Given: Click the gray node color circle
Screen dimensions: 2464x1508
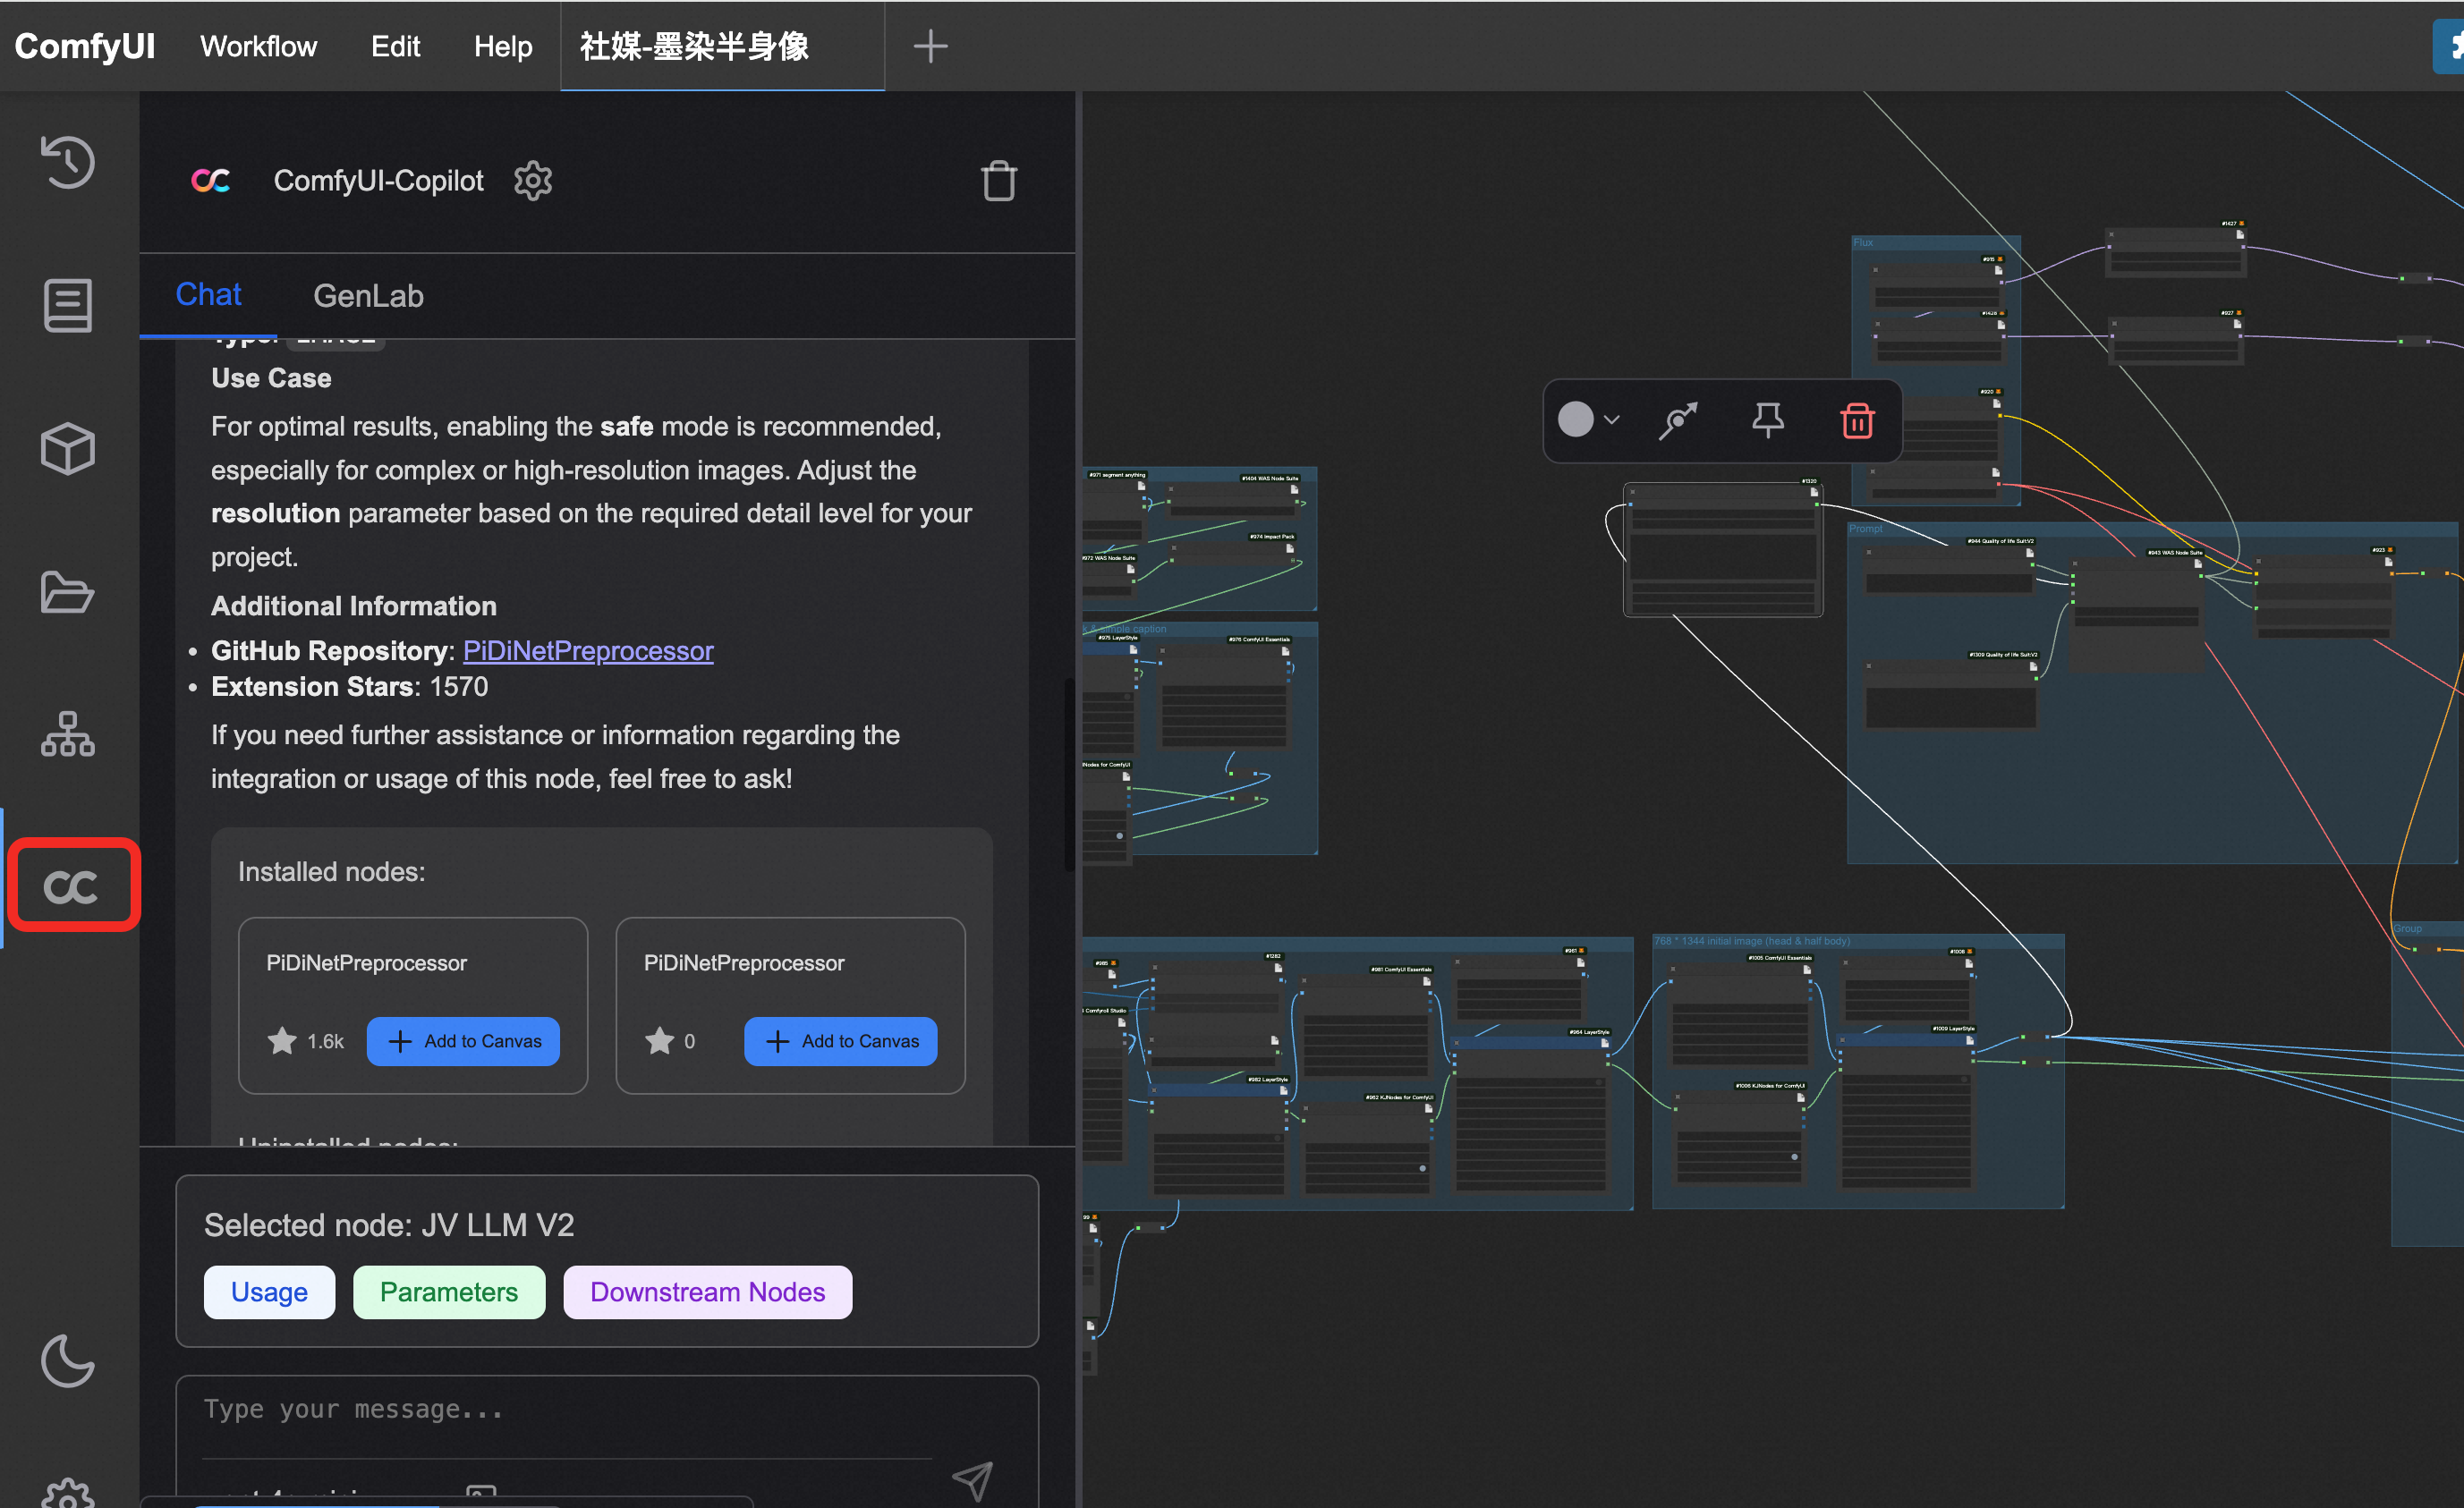Looking at the screenshot, I should pyautogui.click(x=1576, y=420).
